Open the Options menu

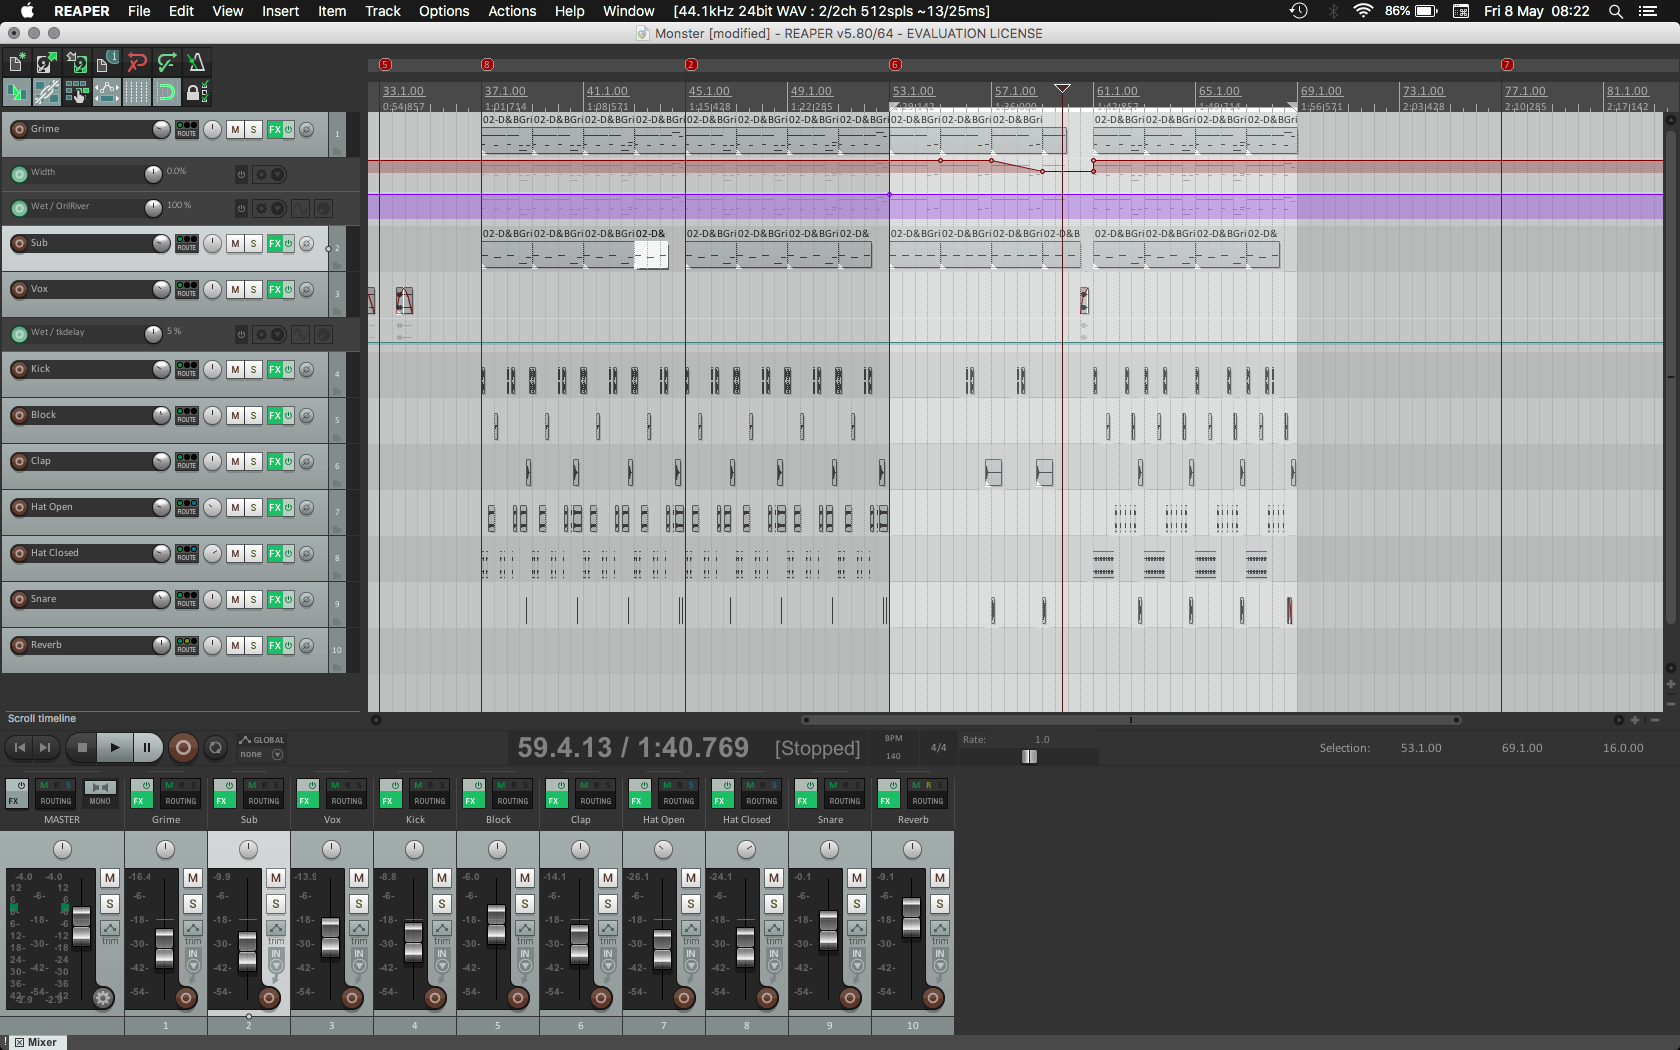point(444,11)
